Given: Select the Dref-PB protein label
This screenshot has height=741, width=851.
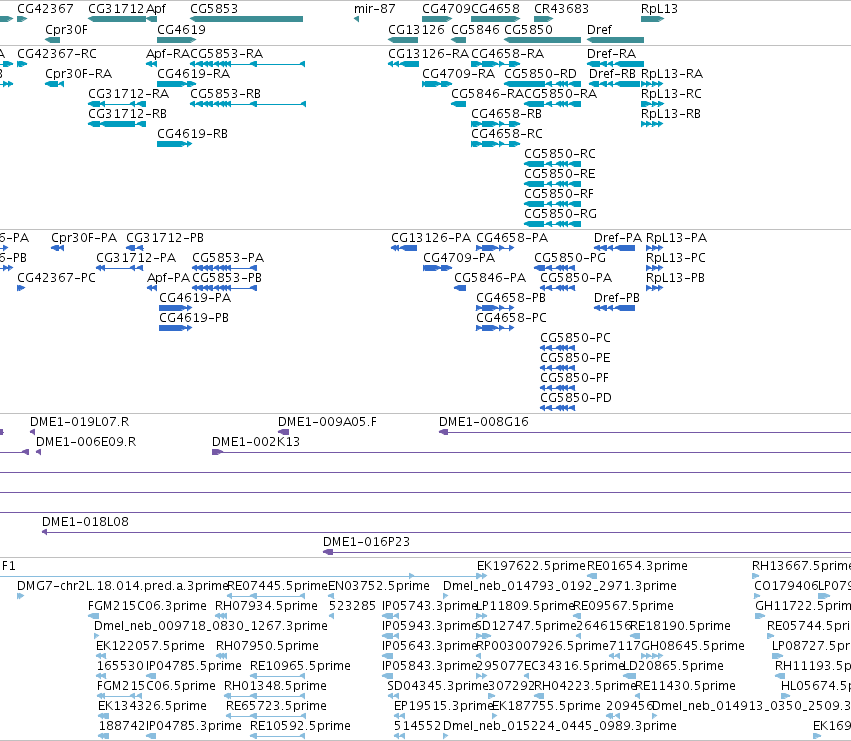Looking at the screenshot, I should tap(617, 299).
